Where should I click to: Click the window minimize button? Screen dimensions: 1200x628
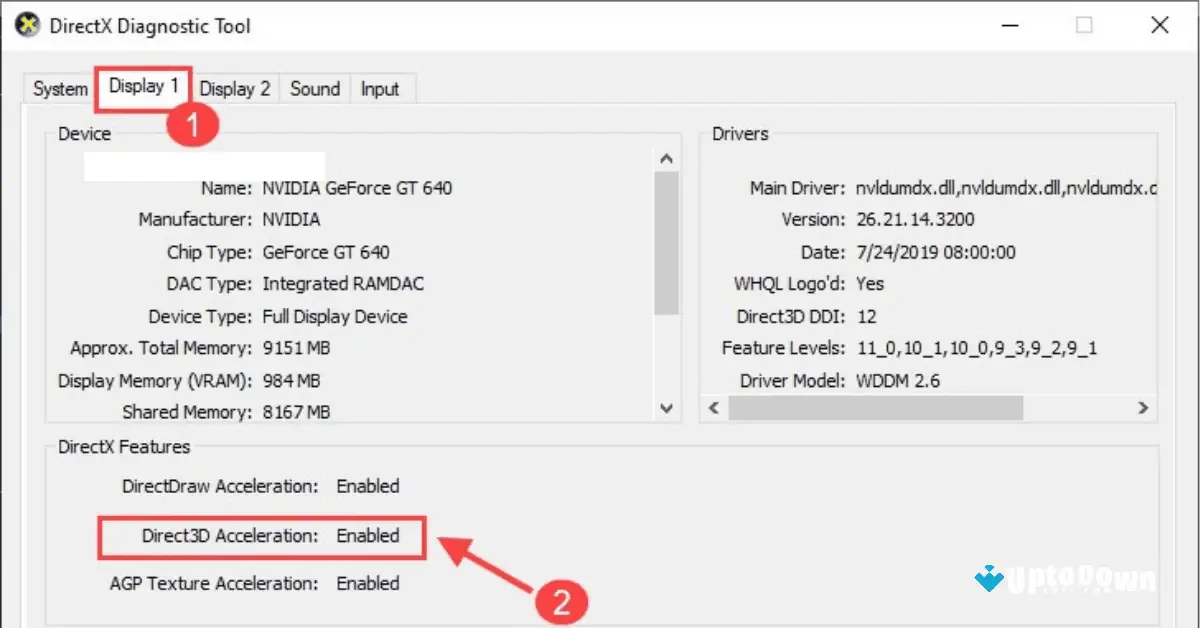[1010, 24]
